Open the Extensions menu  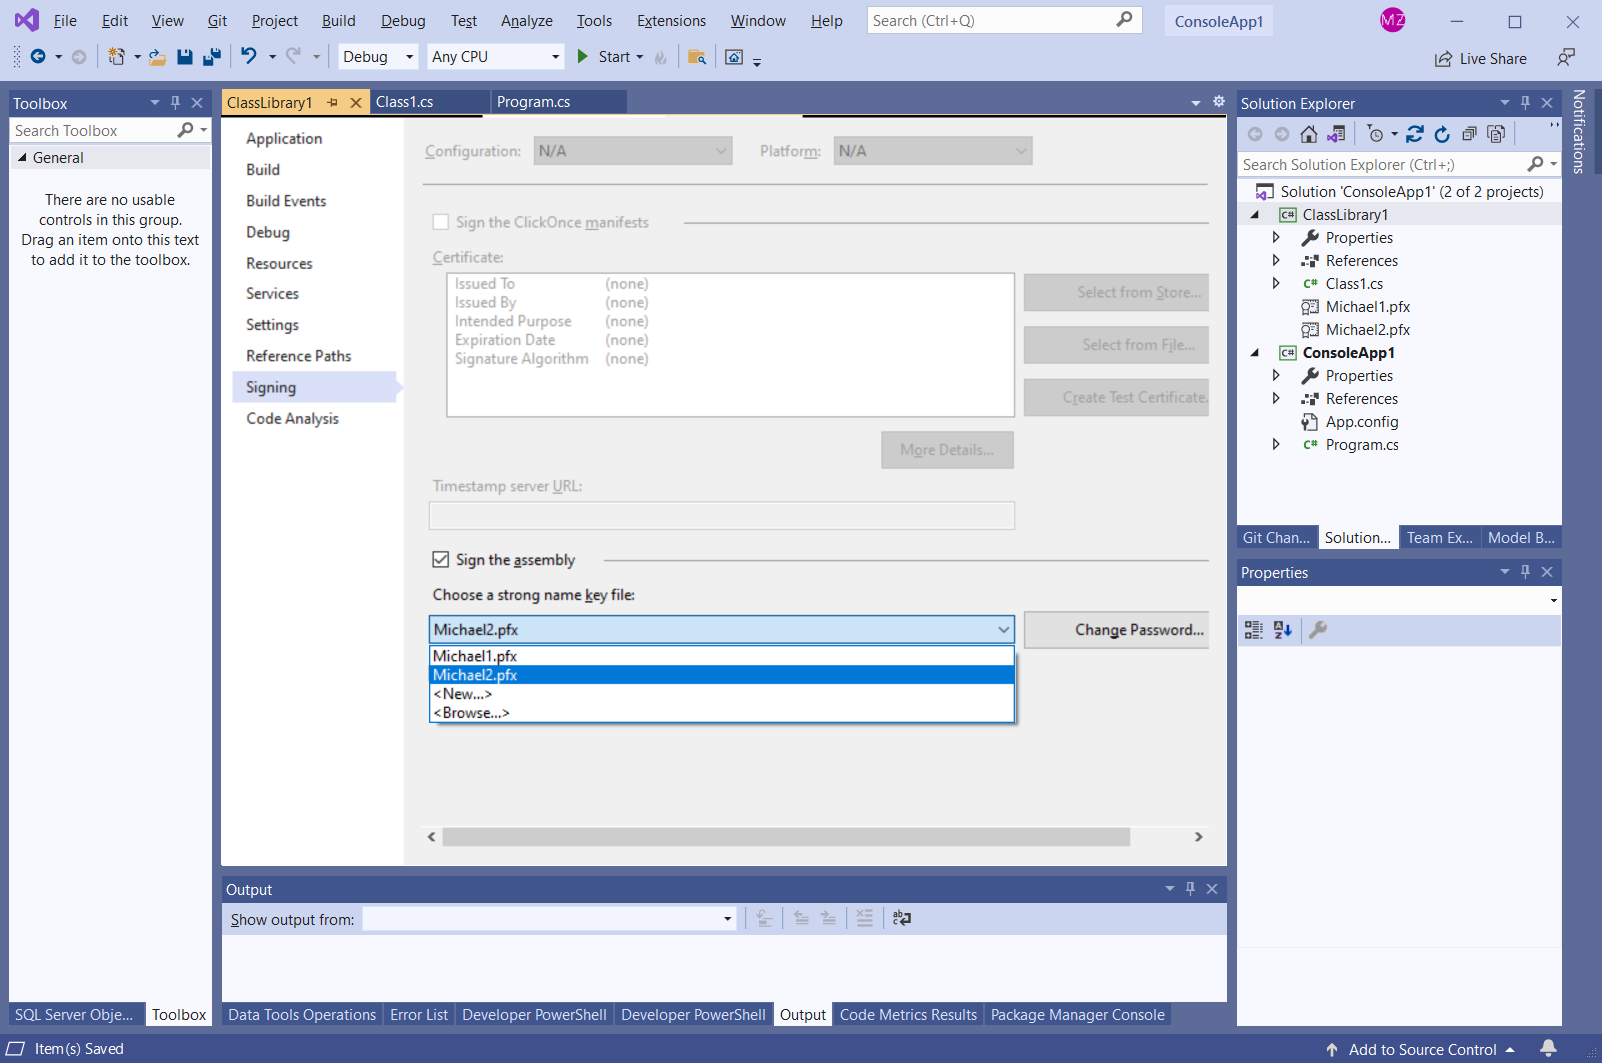coord(671,21)
